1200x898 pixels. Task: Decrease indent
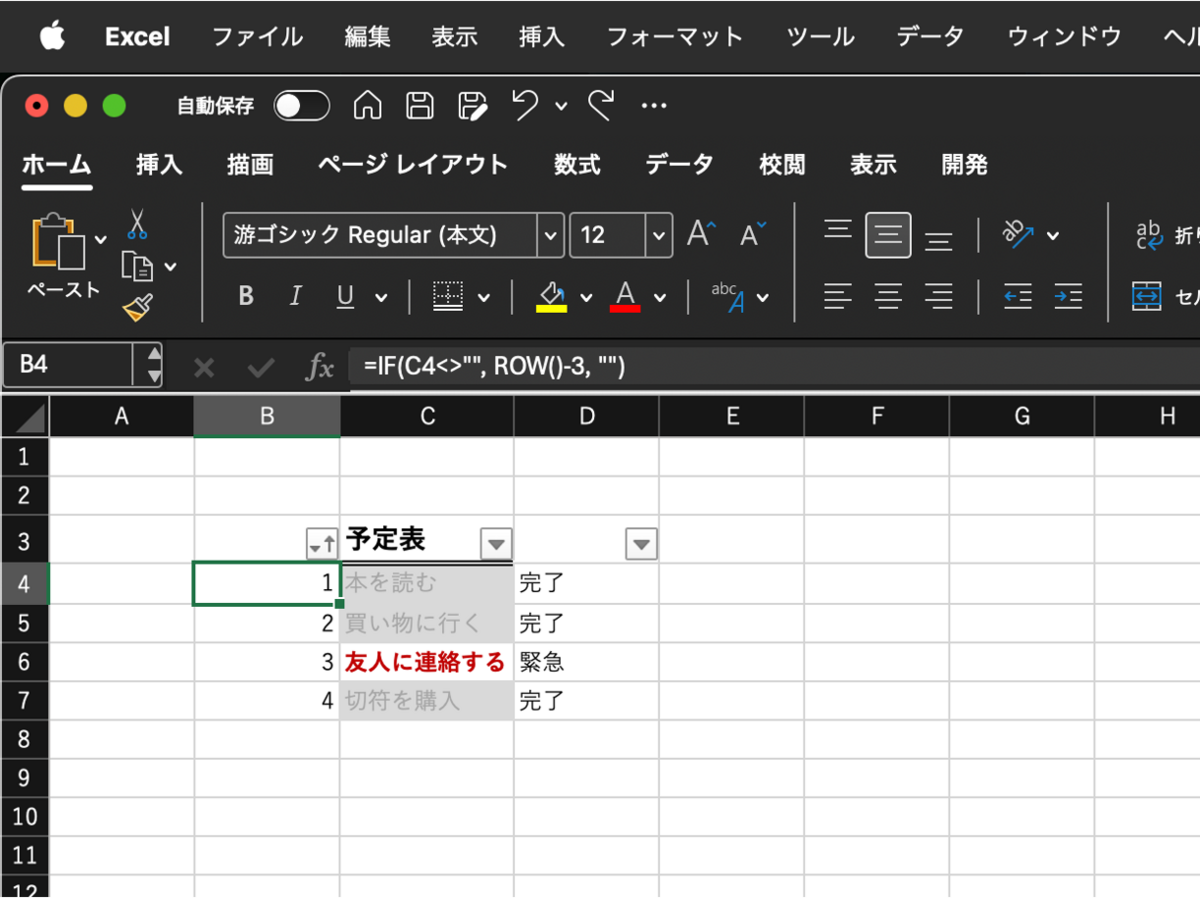1018,296
